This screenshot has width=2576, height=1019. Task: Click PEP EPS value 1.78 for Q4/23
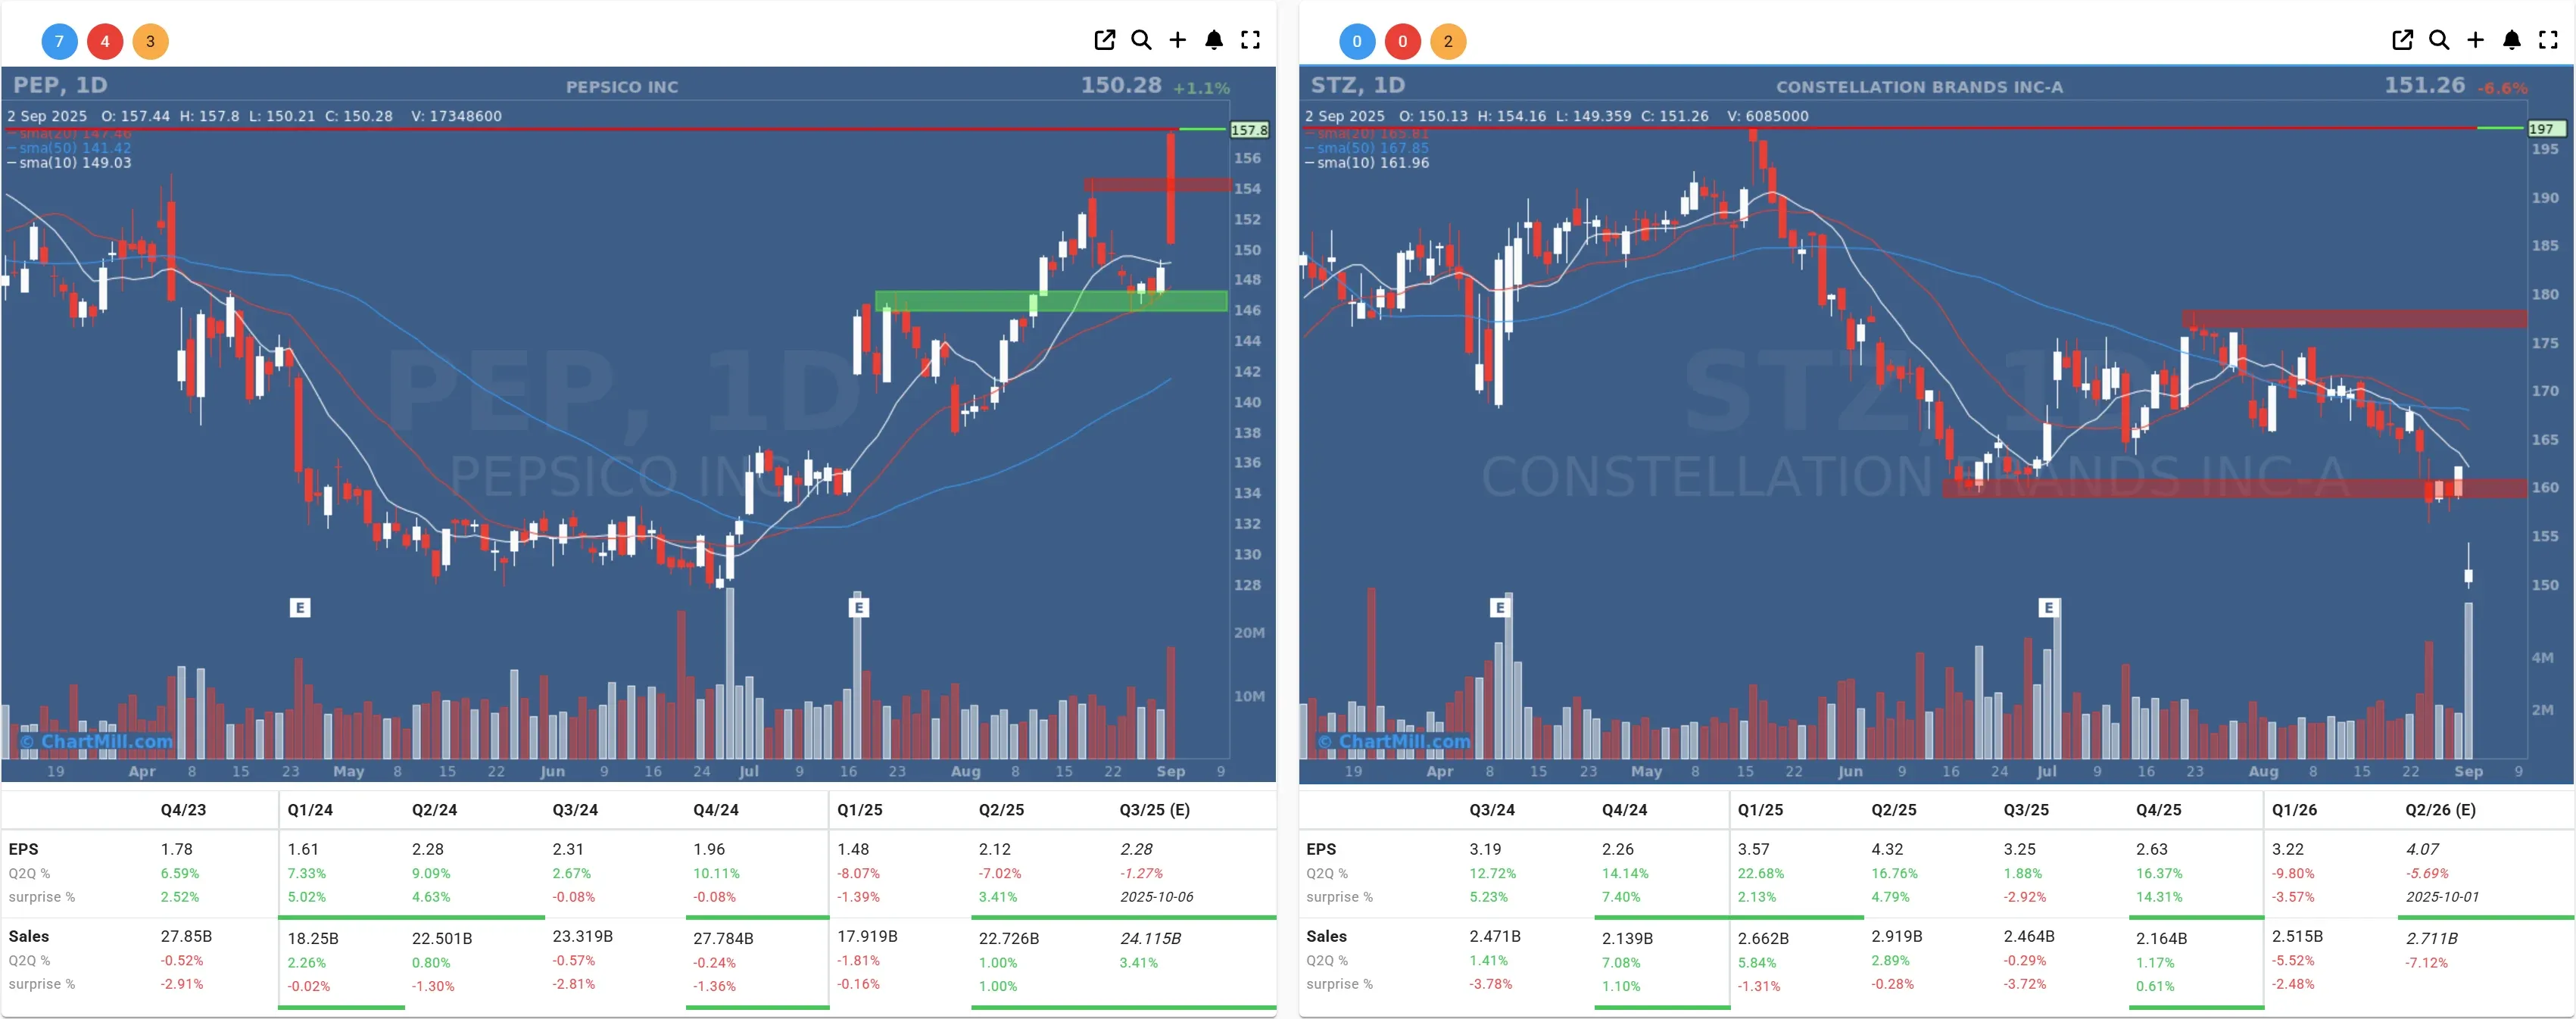coord(176,849)
